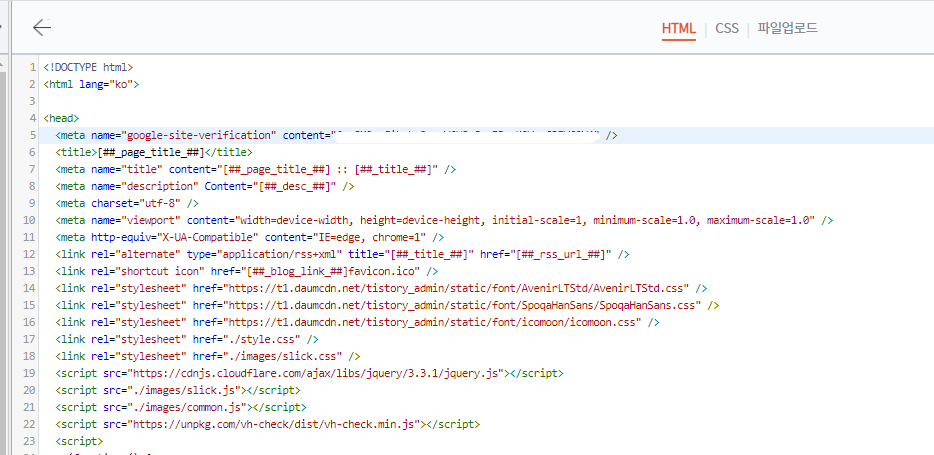Click the meta charset="utf-8" line

coord(127,204)
